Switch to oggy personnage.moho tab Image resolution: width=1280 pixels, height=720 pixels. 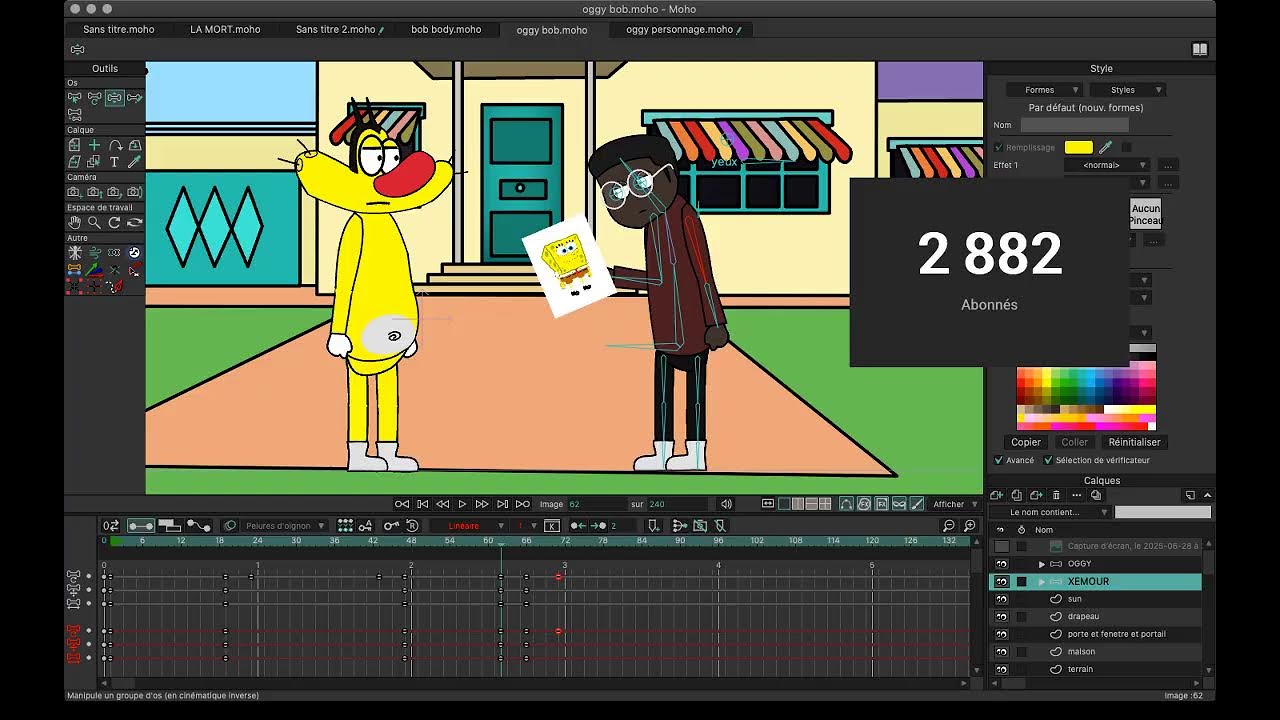[x=683, y=29]
